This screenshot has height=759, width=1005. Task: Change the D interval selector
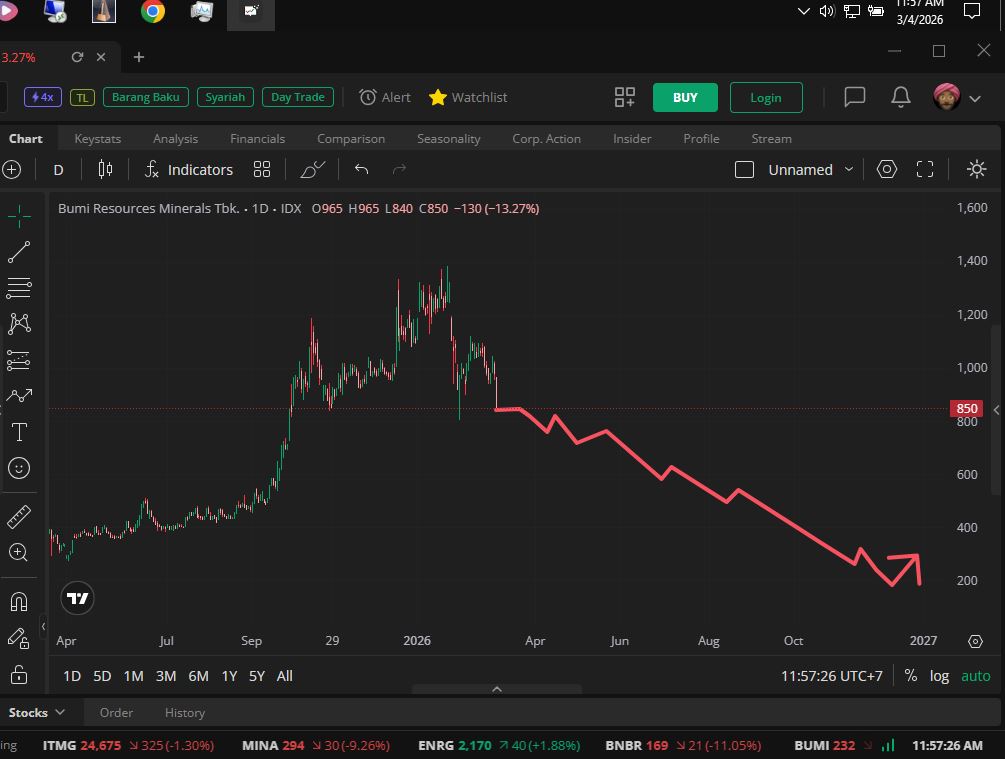58,170
